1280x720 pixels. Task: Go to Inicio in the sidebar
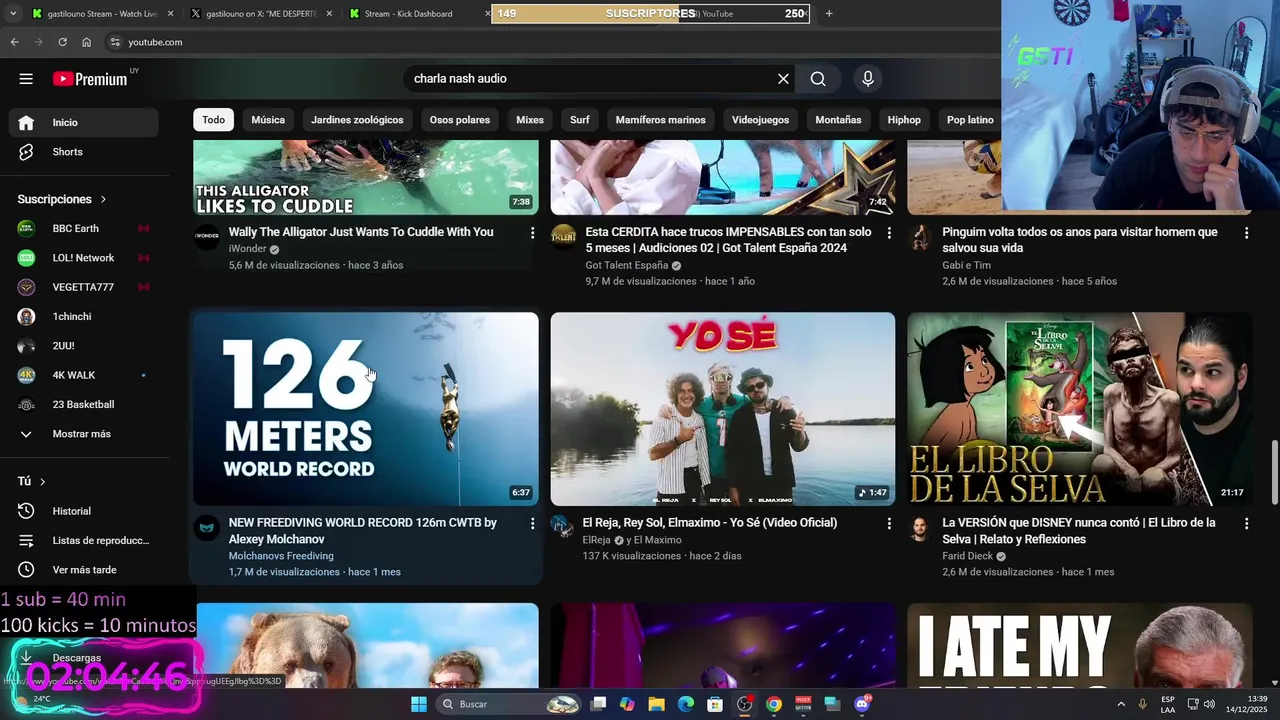click(83, 122)
